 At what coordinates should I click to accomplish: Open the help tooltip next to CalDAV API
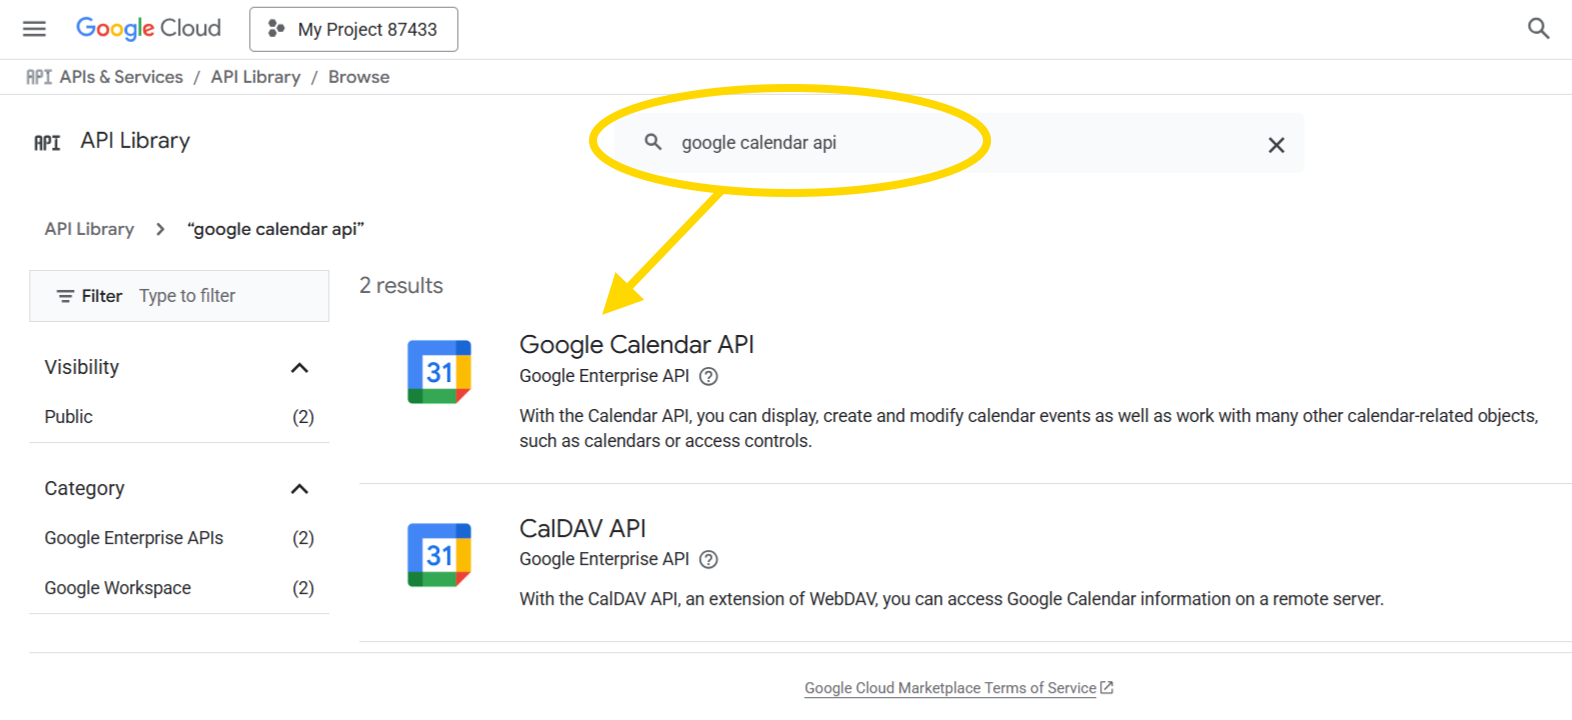click(x=709, y=559)
